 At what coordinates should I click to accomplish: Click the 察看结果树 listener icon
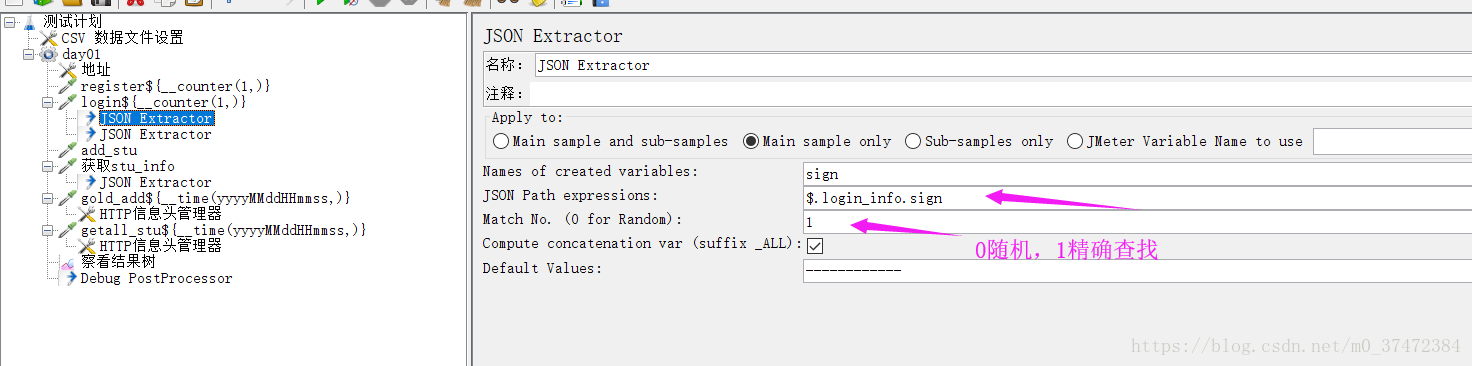coord(67,262)
